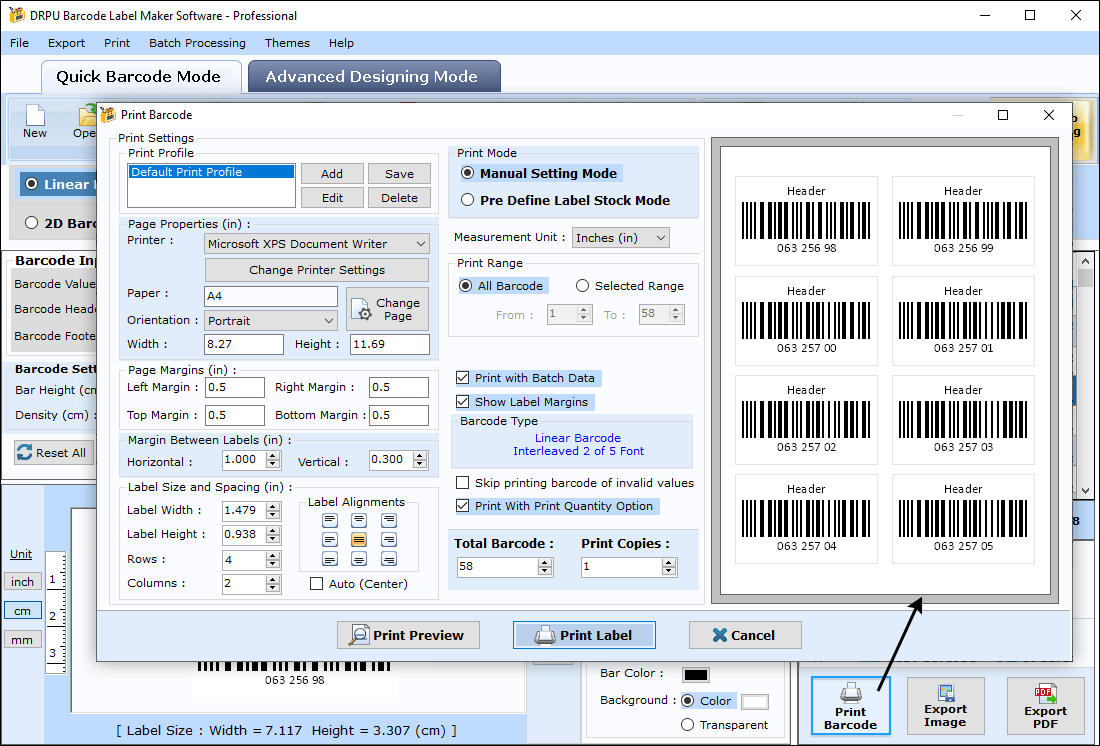Image resolution: width=1100 pixels, height=746 pixels.
Task: Click the black Bar Color swatch
Action: [x=696, y=674]
